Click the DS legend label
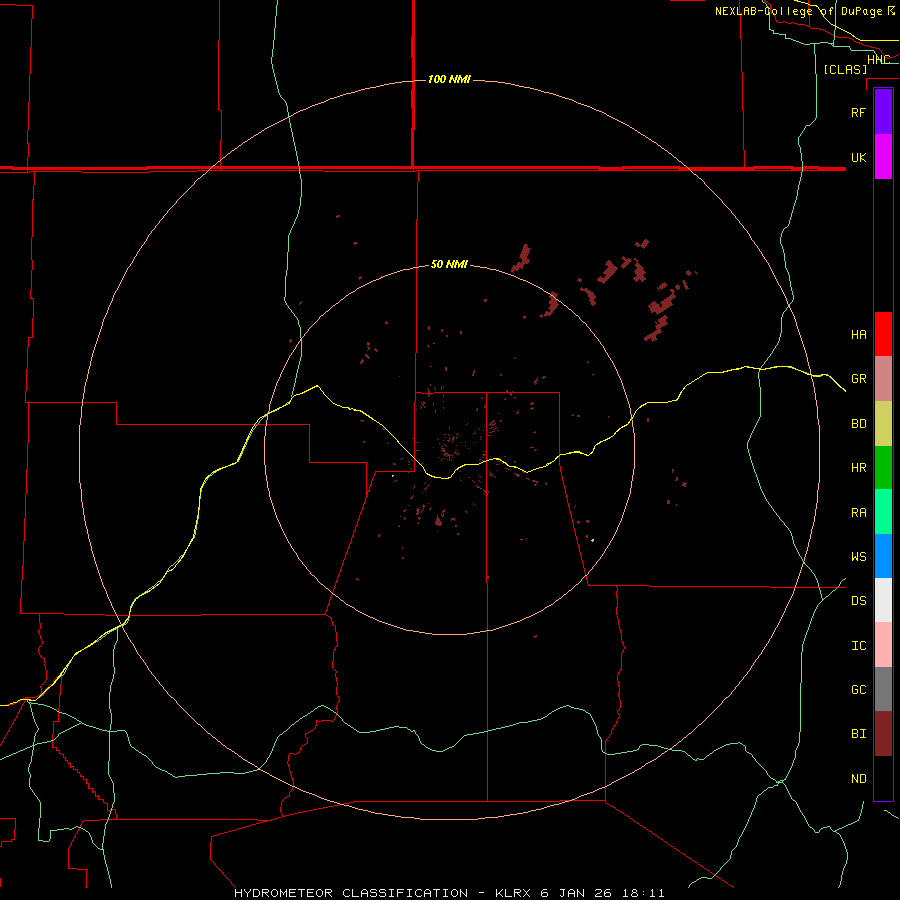This screenshot has width=900, height=900. click(x=858, y=600)
